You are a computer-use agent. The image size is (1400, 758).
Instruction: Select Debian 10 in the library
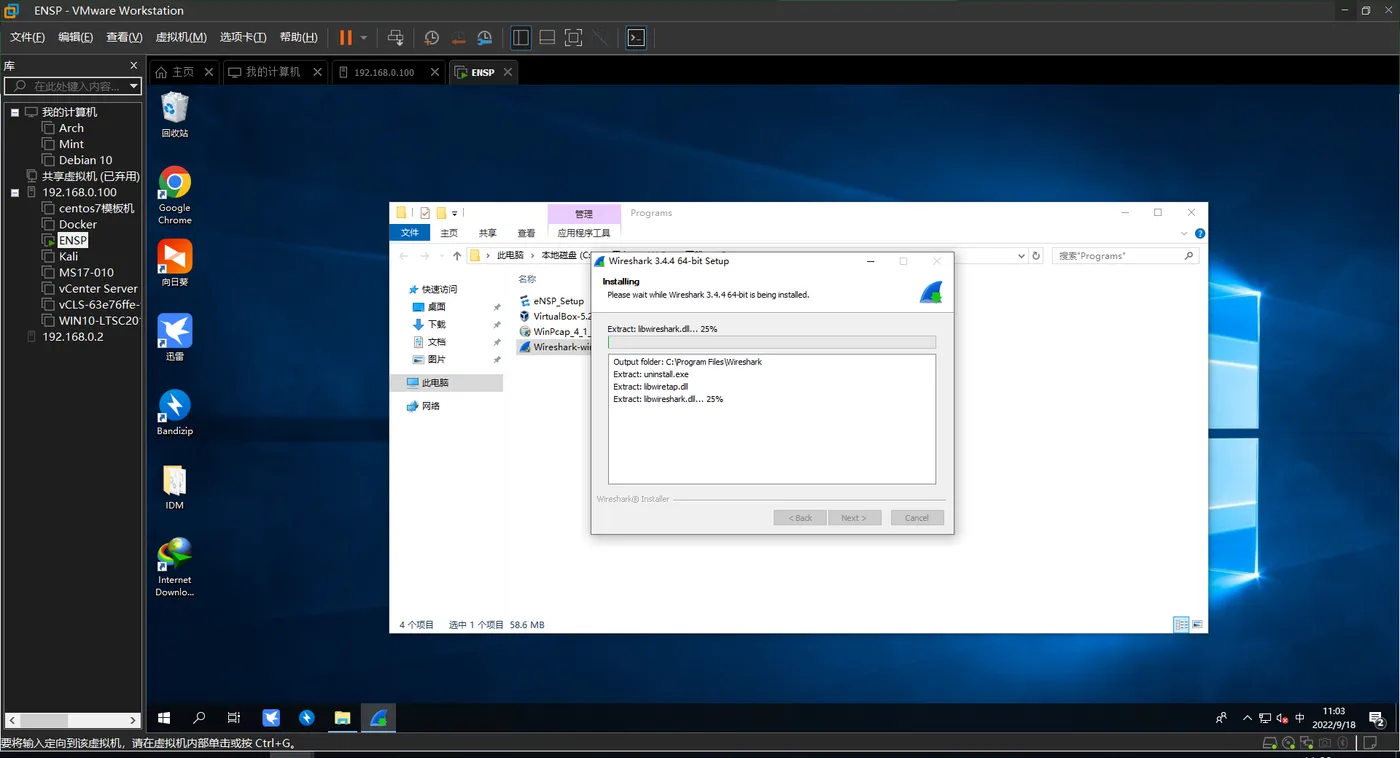tap(85, 160)
